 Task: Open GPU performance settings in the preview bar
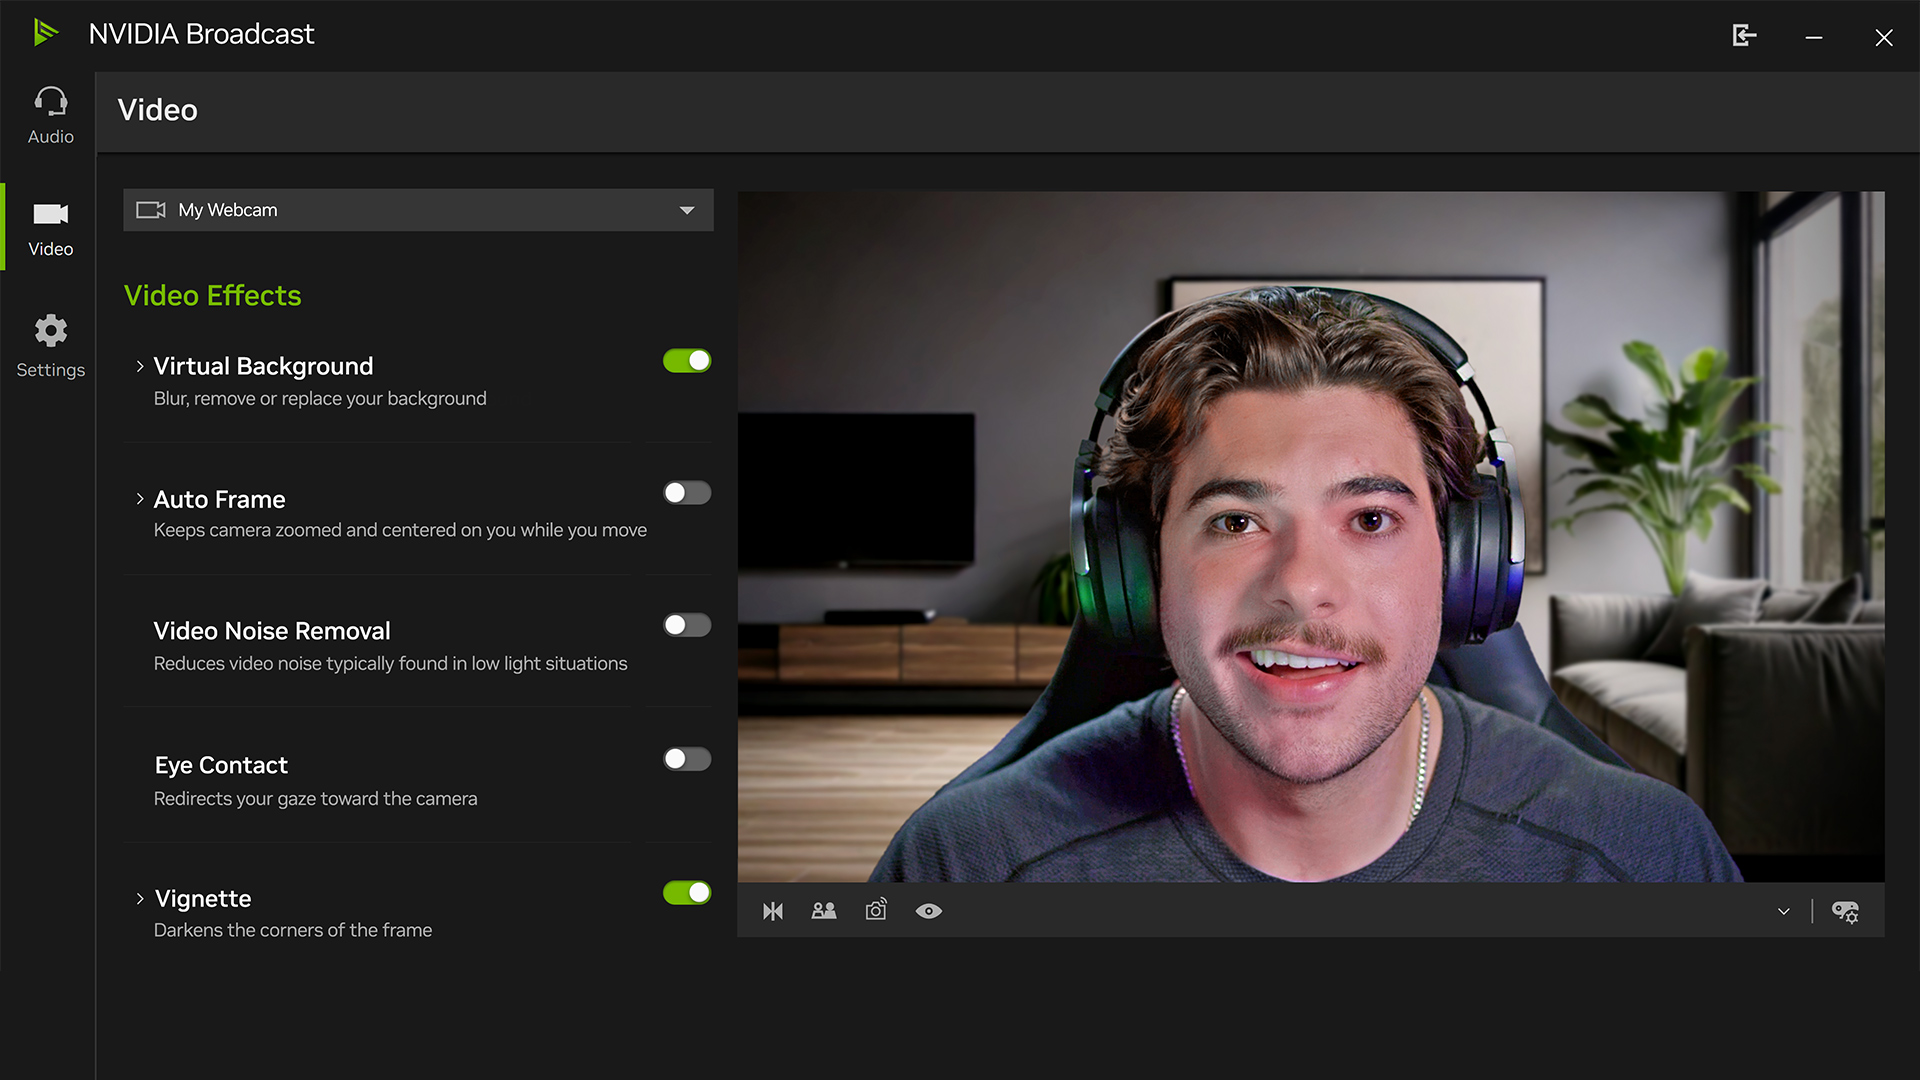pyautogui.click(x=1845, y=910)
